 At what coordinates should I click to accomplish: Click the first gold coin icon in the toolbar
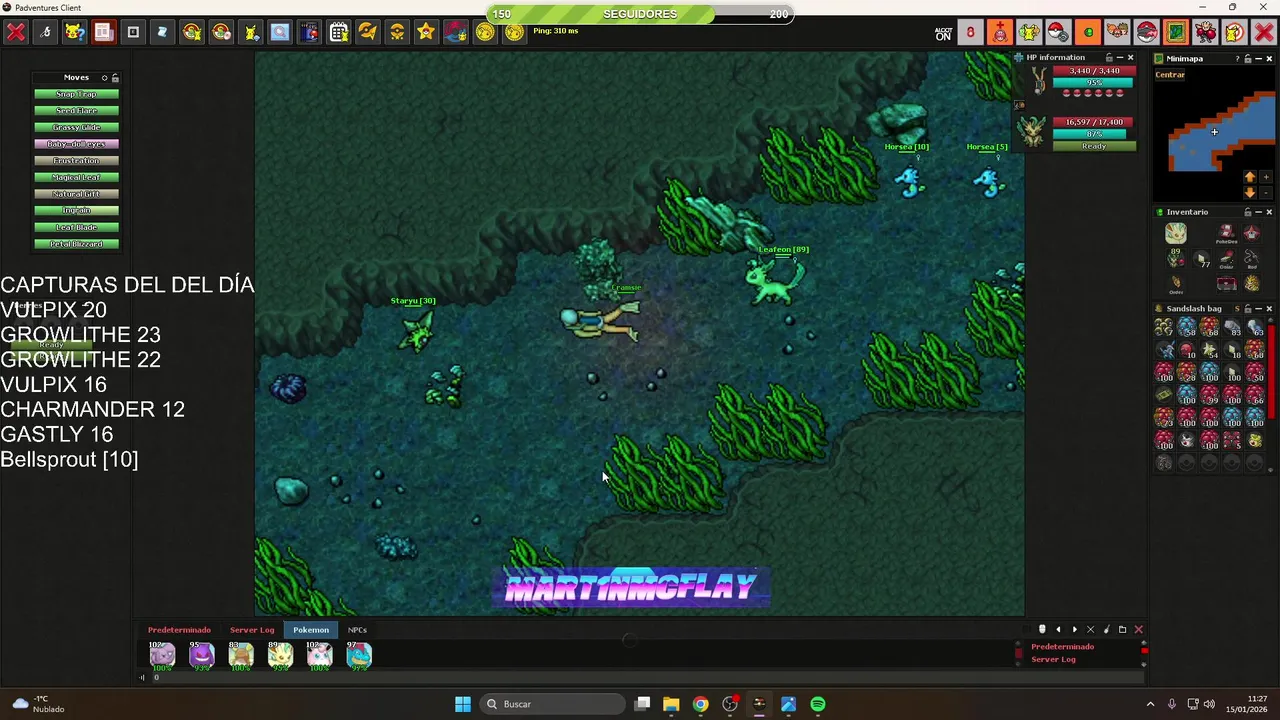[485, 32]
